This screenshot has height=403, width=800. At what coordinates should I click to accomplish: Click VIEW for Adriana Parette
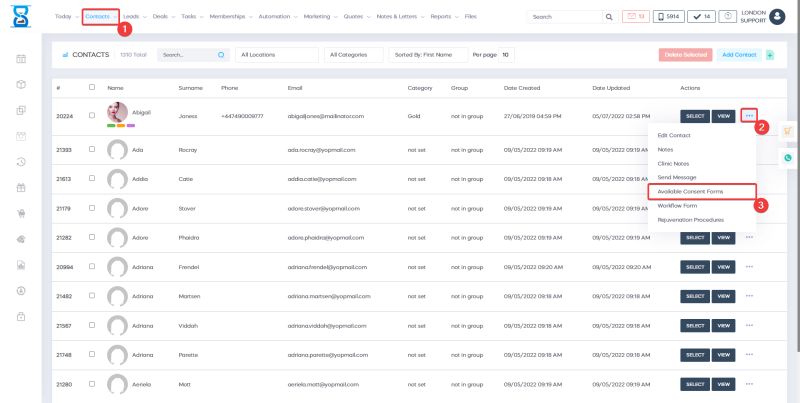pyautogui.click(x=723, y=355)
